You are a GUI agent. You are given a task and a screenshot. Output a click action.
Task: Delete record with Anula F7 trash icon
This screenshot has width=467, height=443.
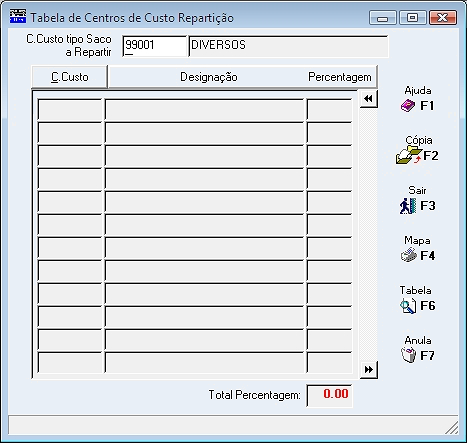pos(408,355)
